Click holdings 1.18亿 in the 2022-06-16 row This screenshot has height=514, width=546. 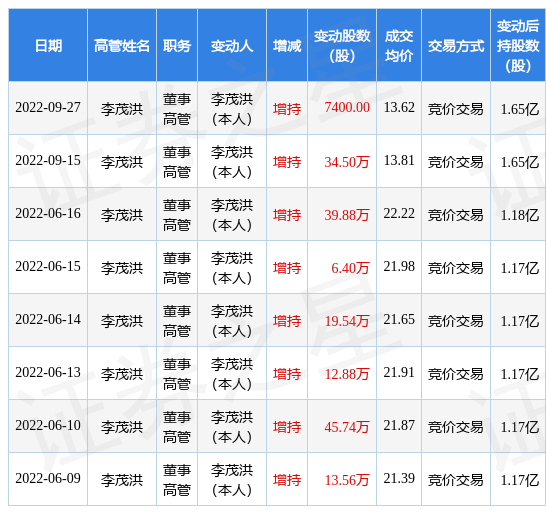pos(520,215)
